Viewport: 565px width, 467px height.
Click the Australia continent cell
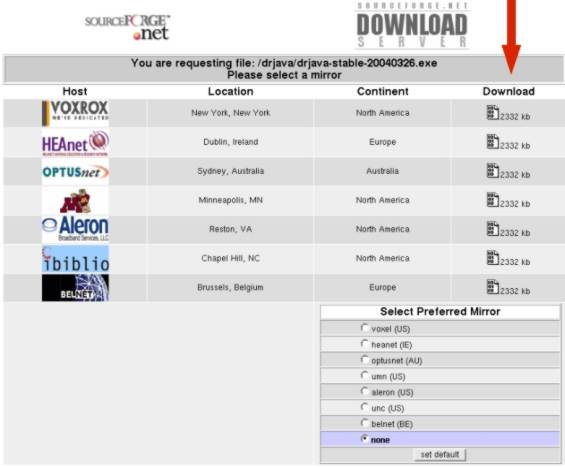coord(383,171)
